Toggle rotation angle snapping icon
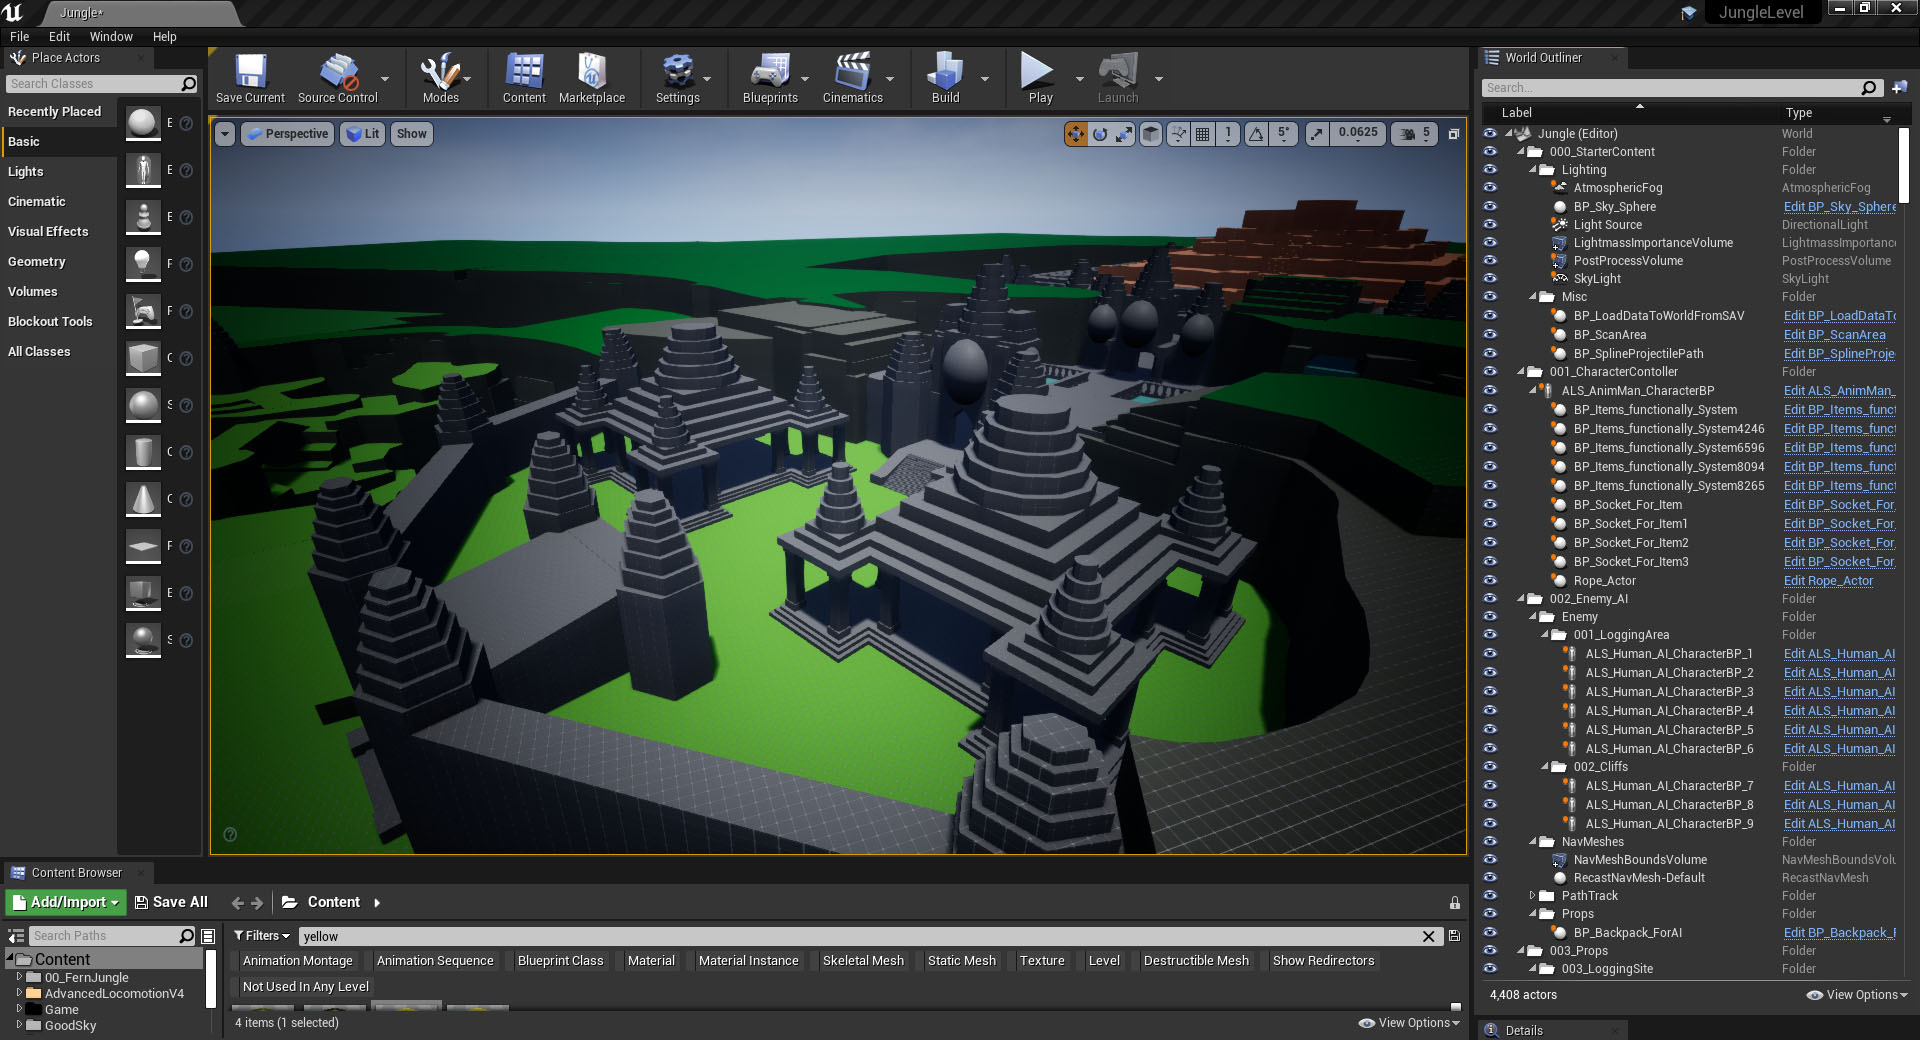1920x1040 pixels. pos(1256,134)
